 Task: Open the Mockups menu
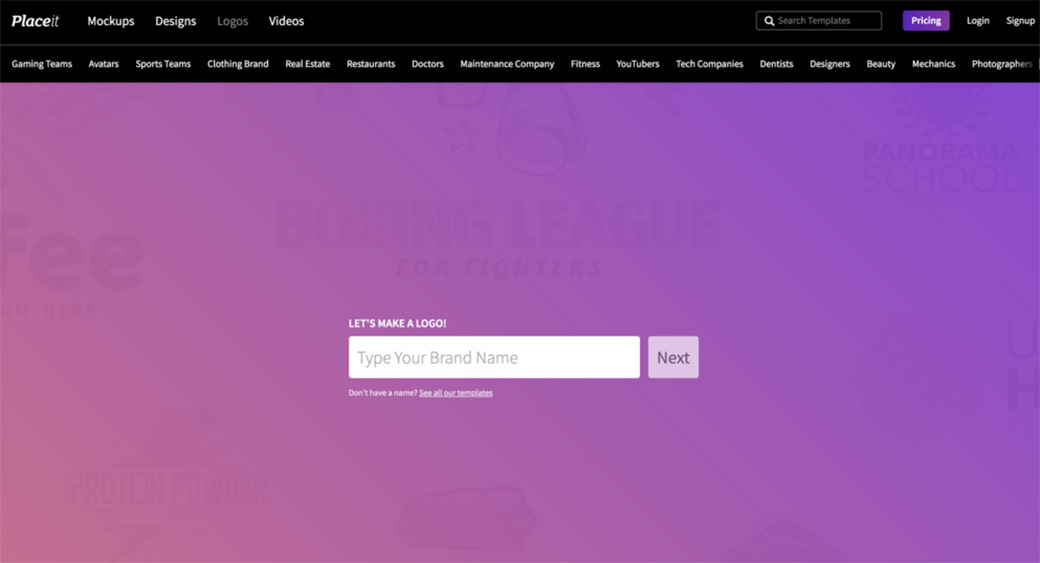coord(110,21)
